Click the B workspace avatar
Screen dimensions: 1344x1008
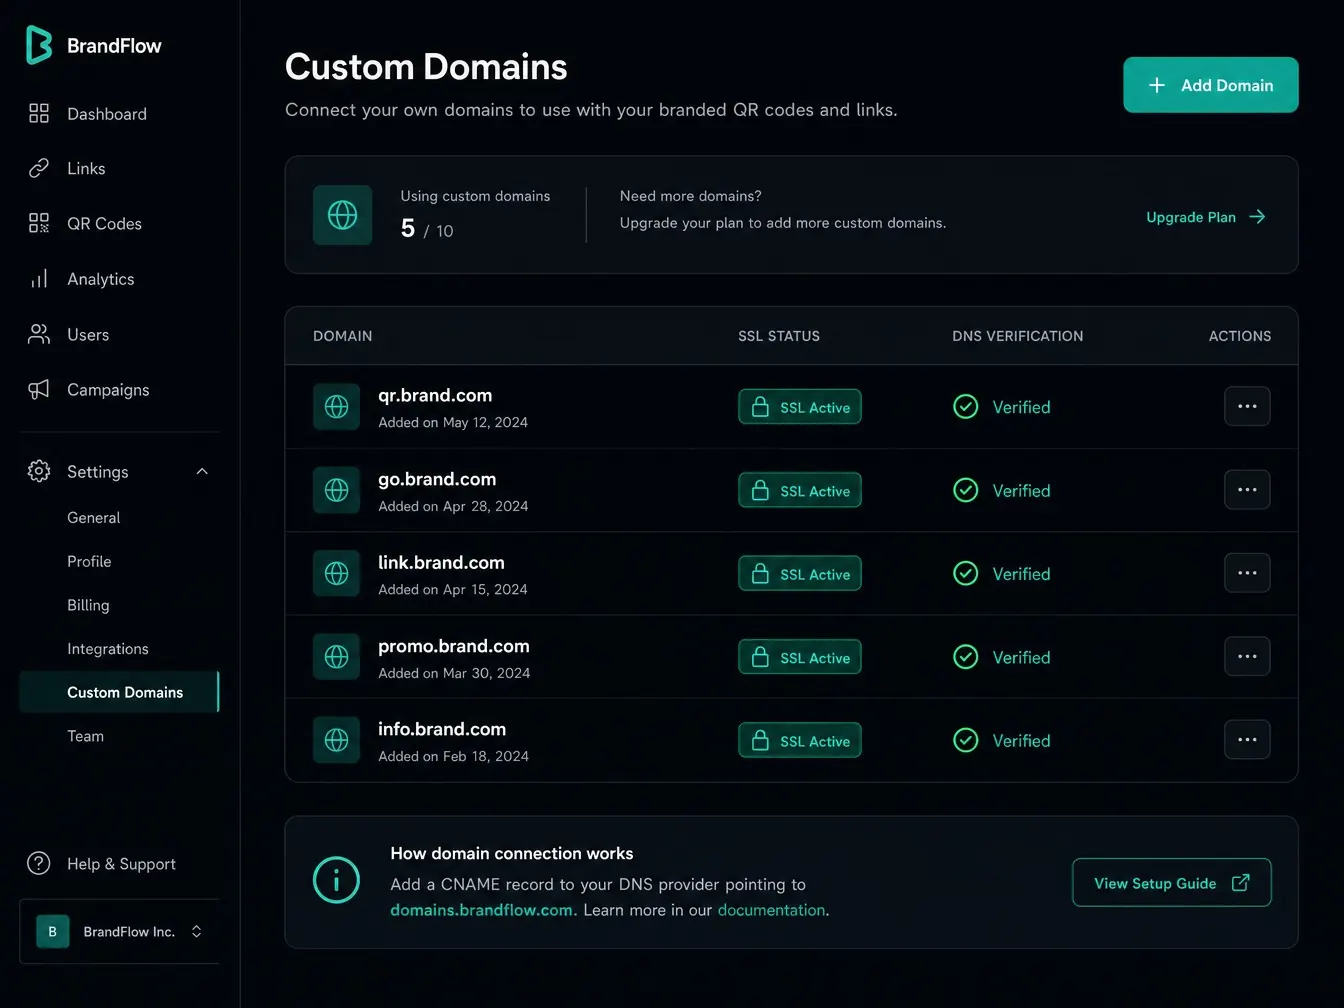coord(53,931)
